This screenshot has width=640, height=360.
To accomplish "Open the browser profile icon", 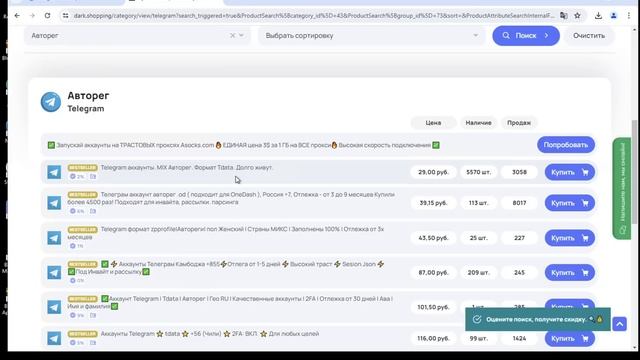I will point(613,16).
